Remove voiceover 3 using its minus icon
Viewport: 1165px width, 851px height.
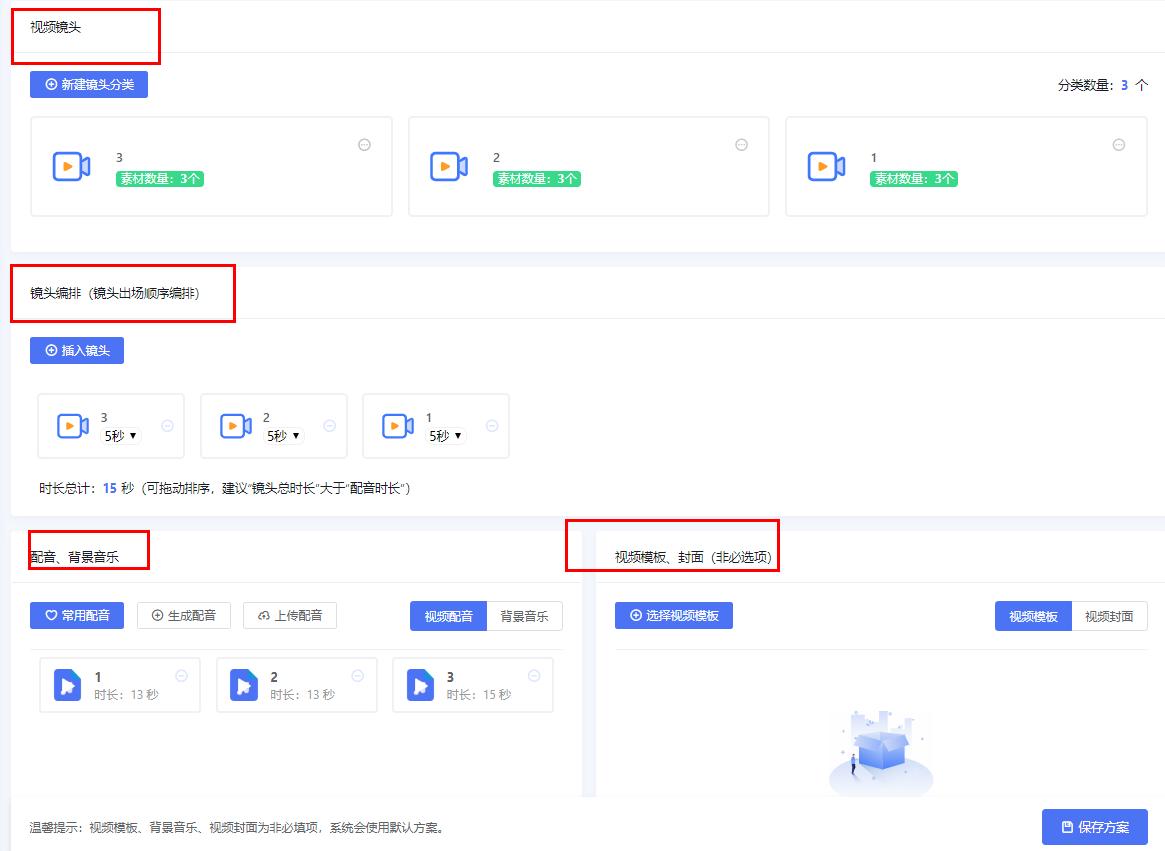[x=534, y=676]
